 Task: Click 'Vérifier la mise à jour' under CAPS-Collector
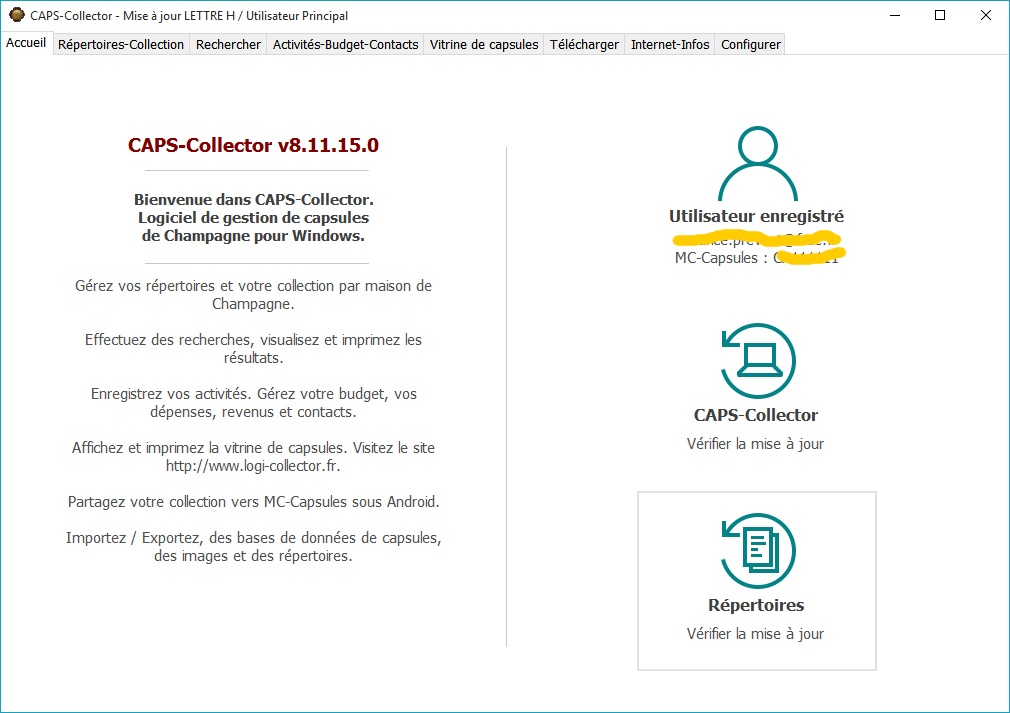[756, 444]
